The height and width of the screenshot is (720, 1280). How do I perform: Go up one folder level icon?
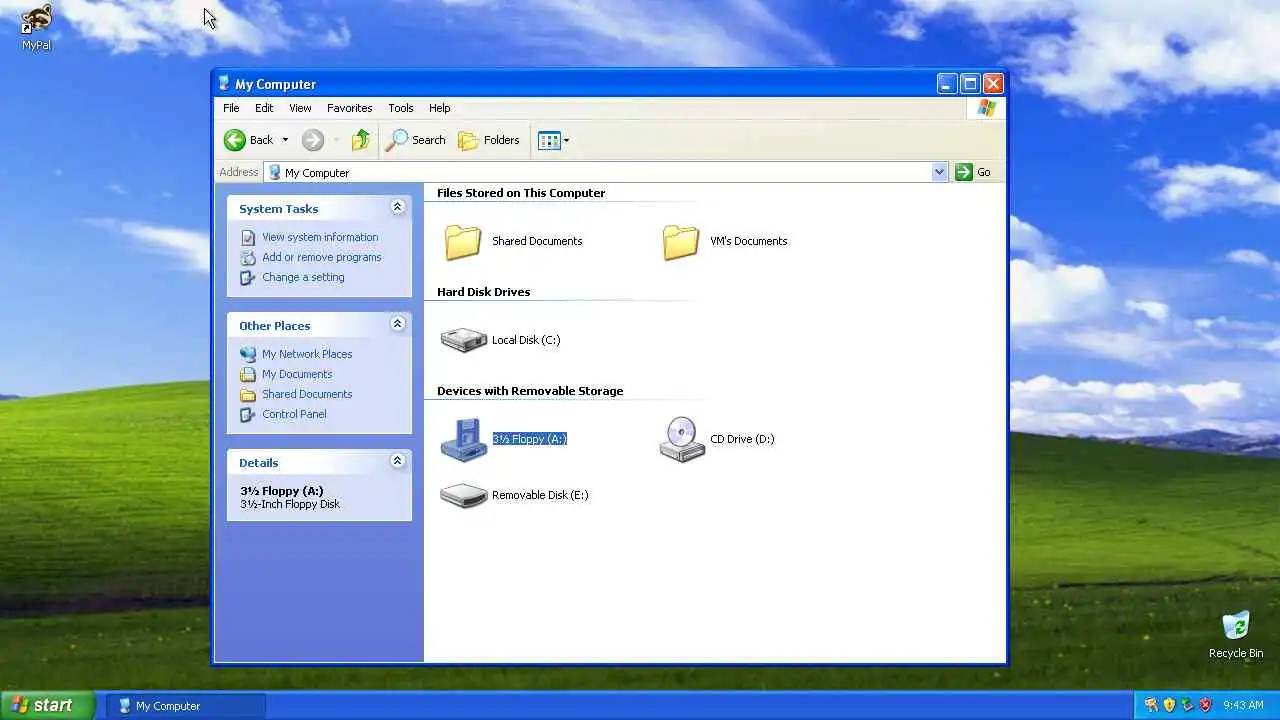[361, 140]
